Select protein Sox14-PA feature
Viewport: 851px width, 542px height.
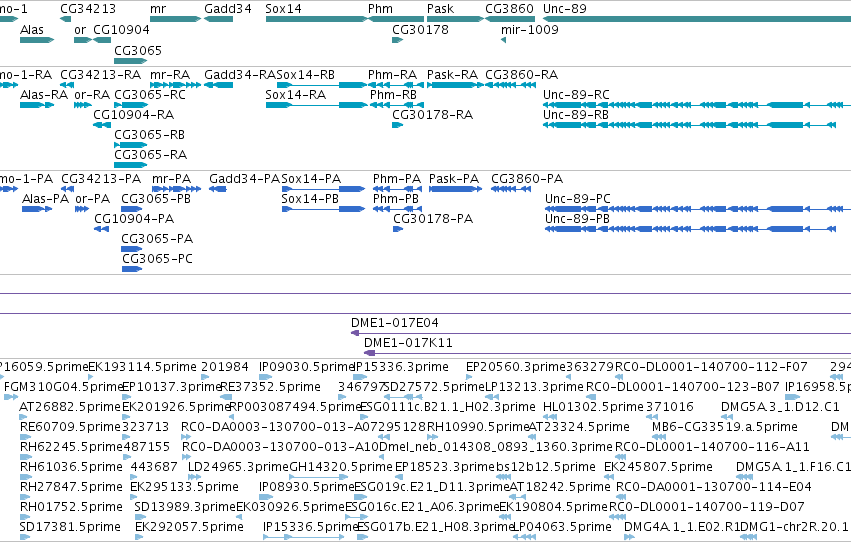323,189
